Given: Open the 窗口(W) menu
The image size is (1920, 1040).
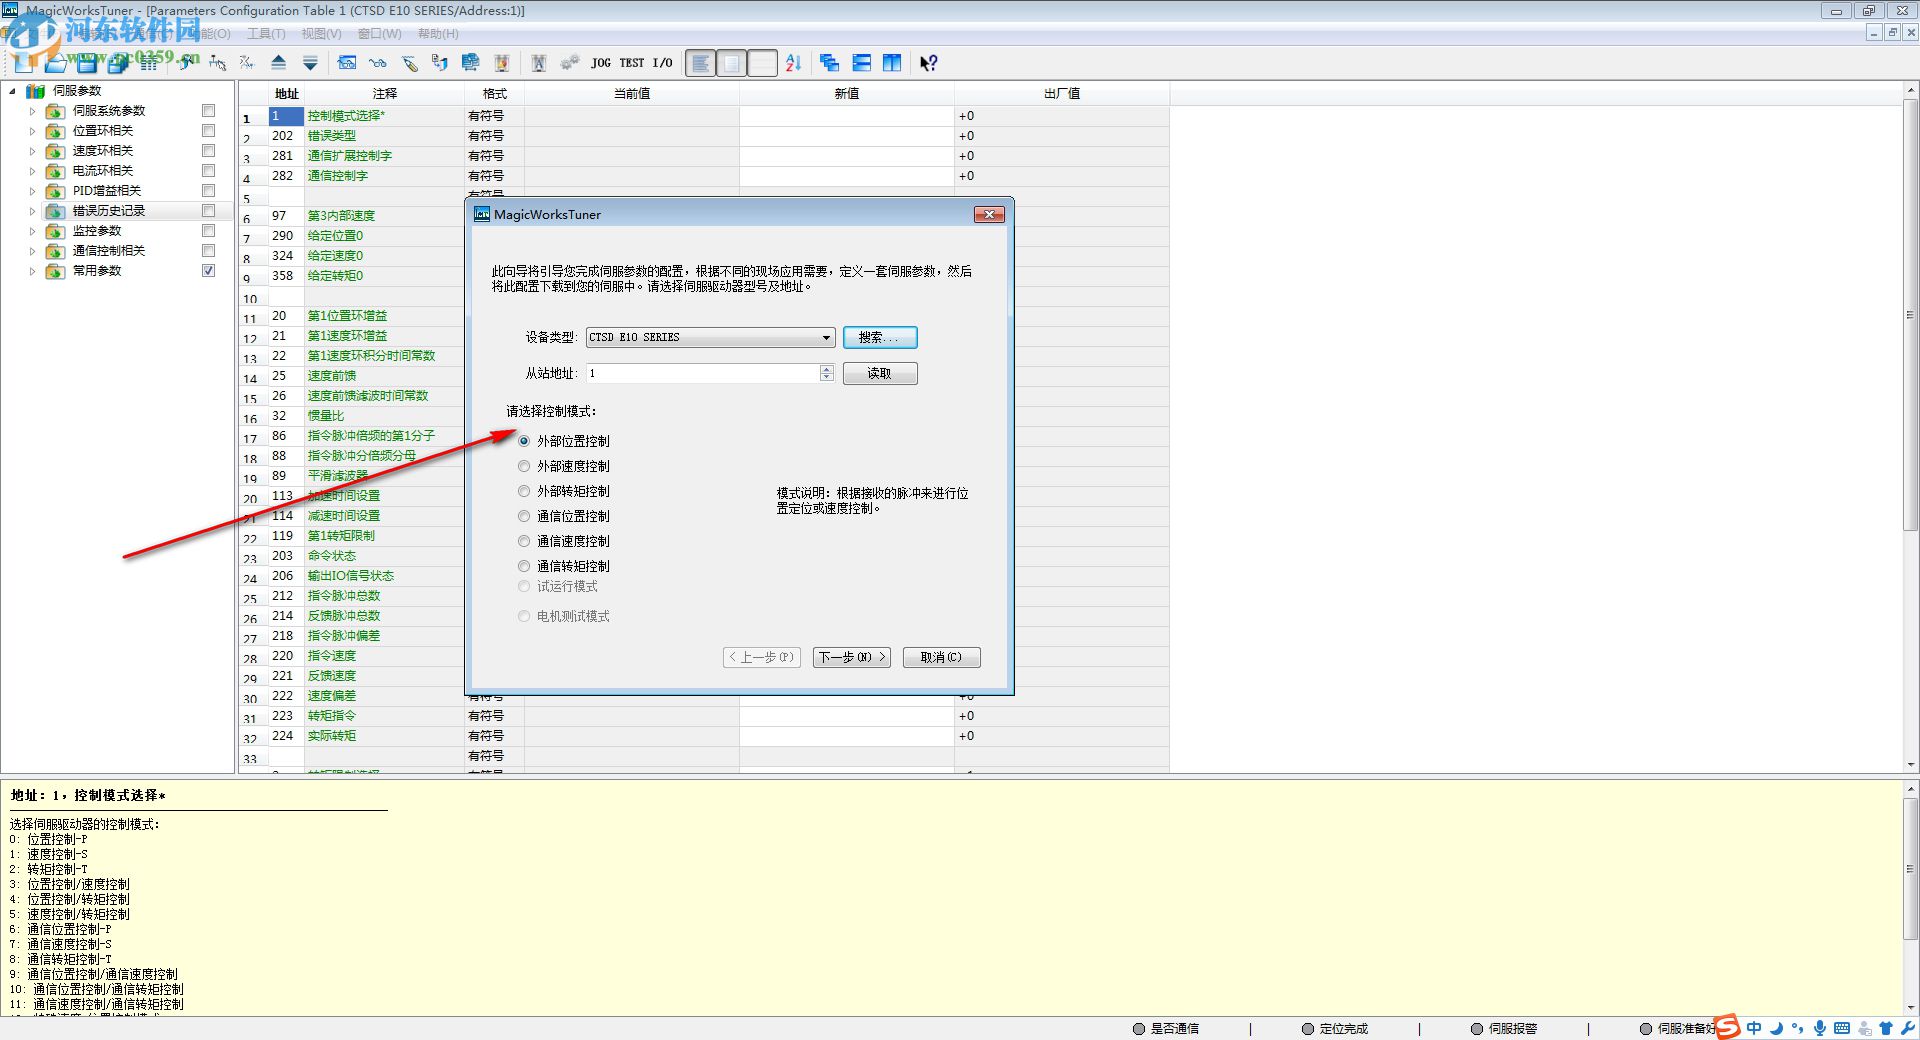Looking at the screenshot, I should point(379,34).
